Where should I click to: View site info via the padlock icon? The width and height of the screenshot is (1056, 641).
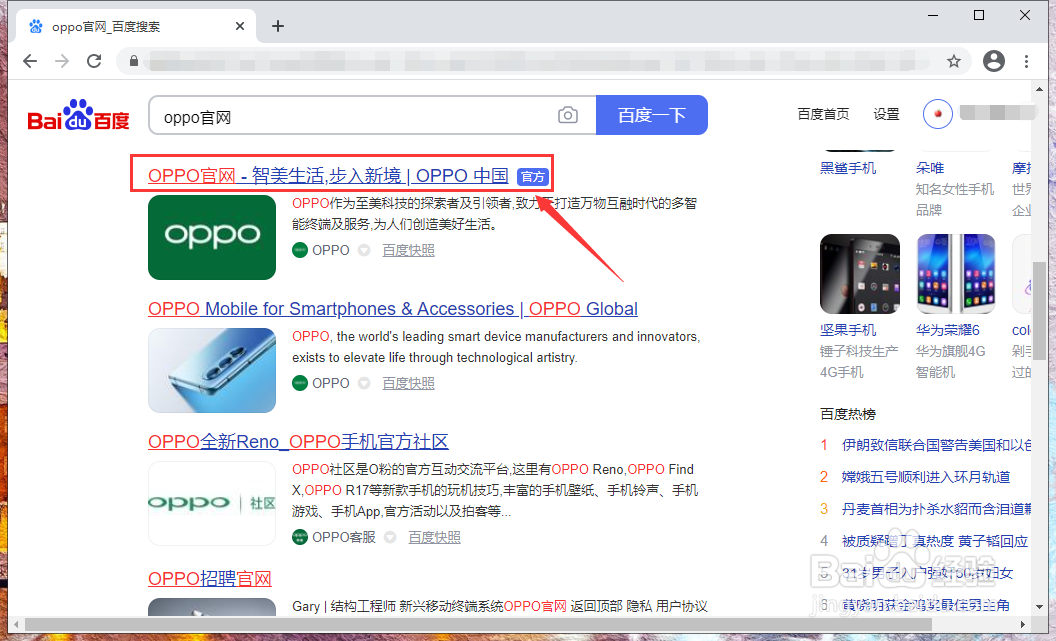[x=134, y=61]
